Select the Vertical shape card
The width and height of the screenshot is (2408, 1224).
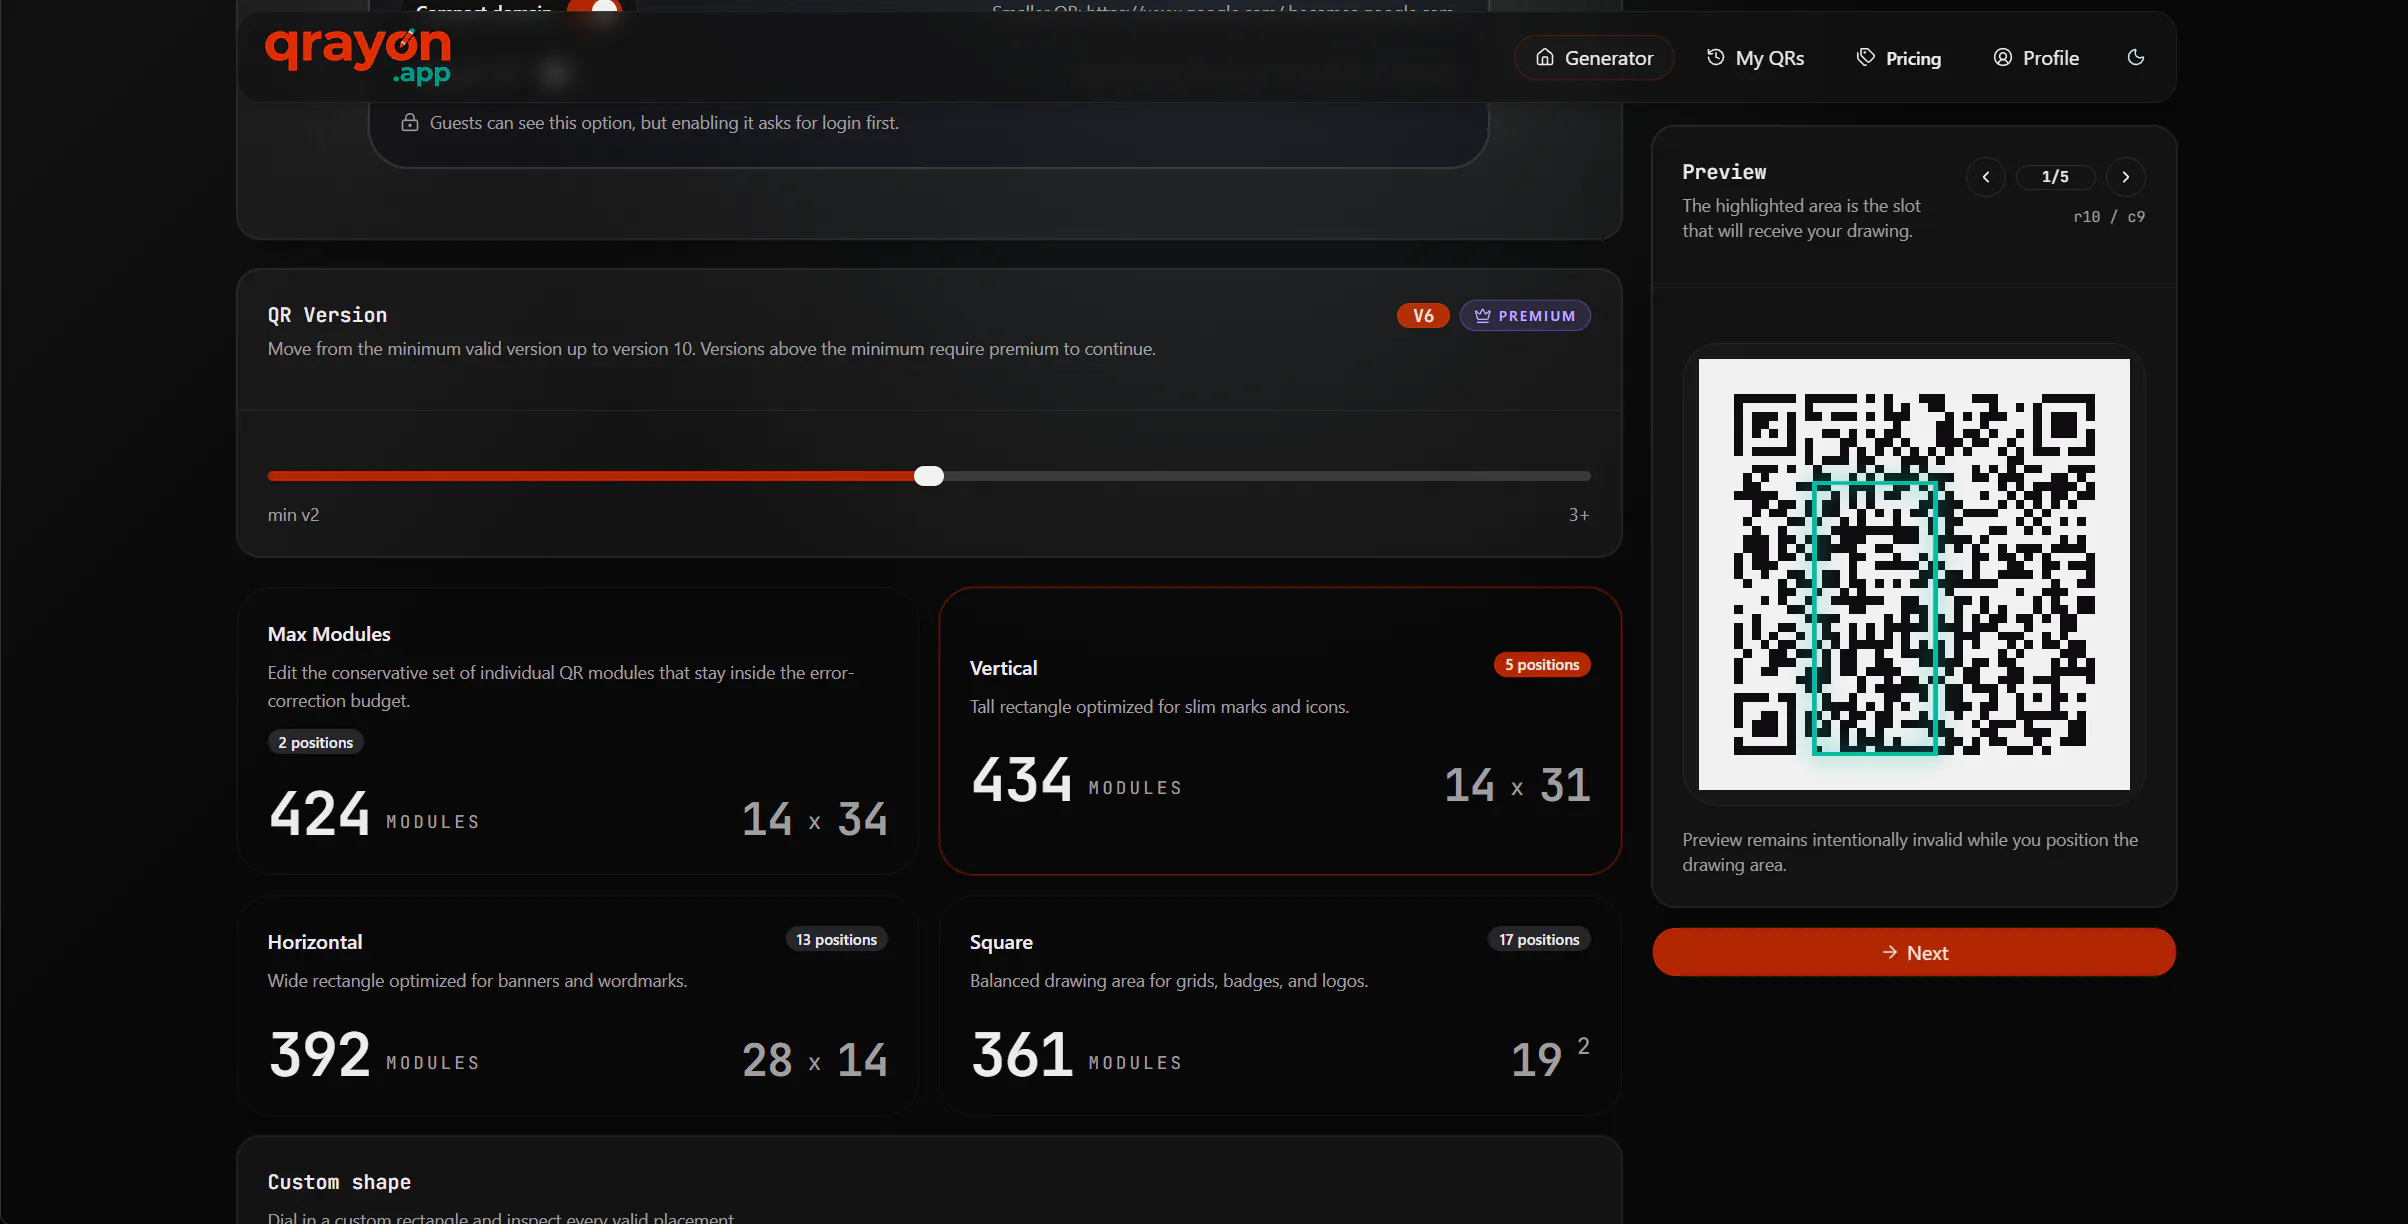[1280, 731]
